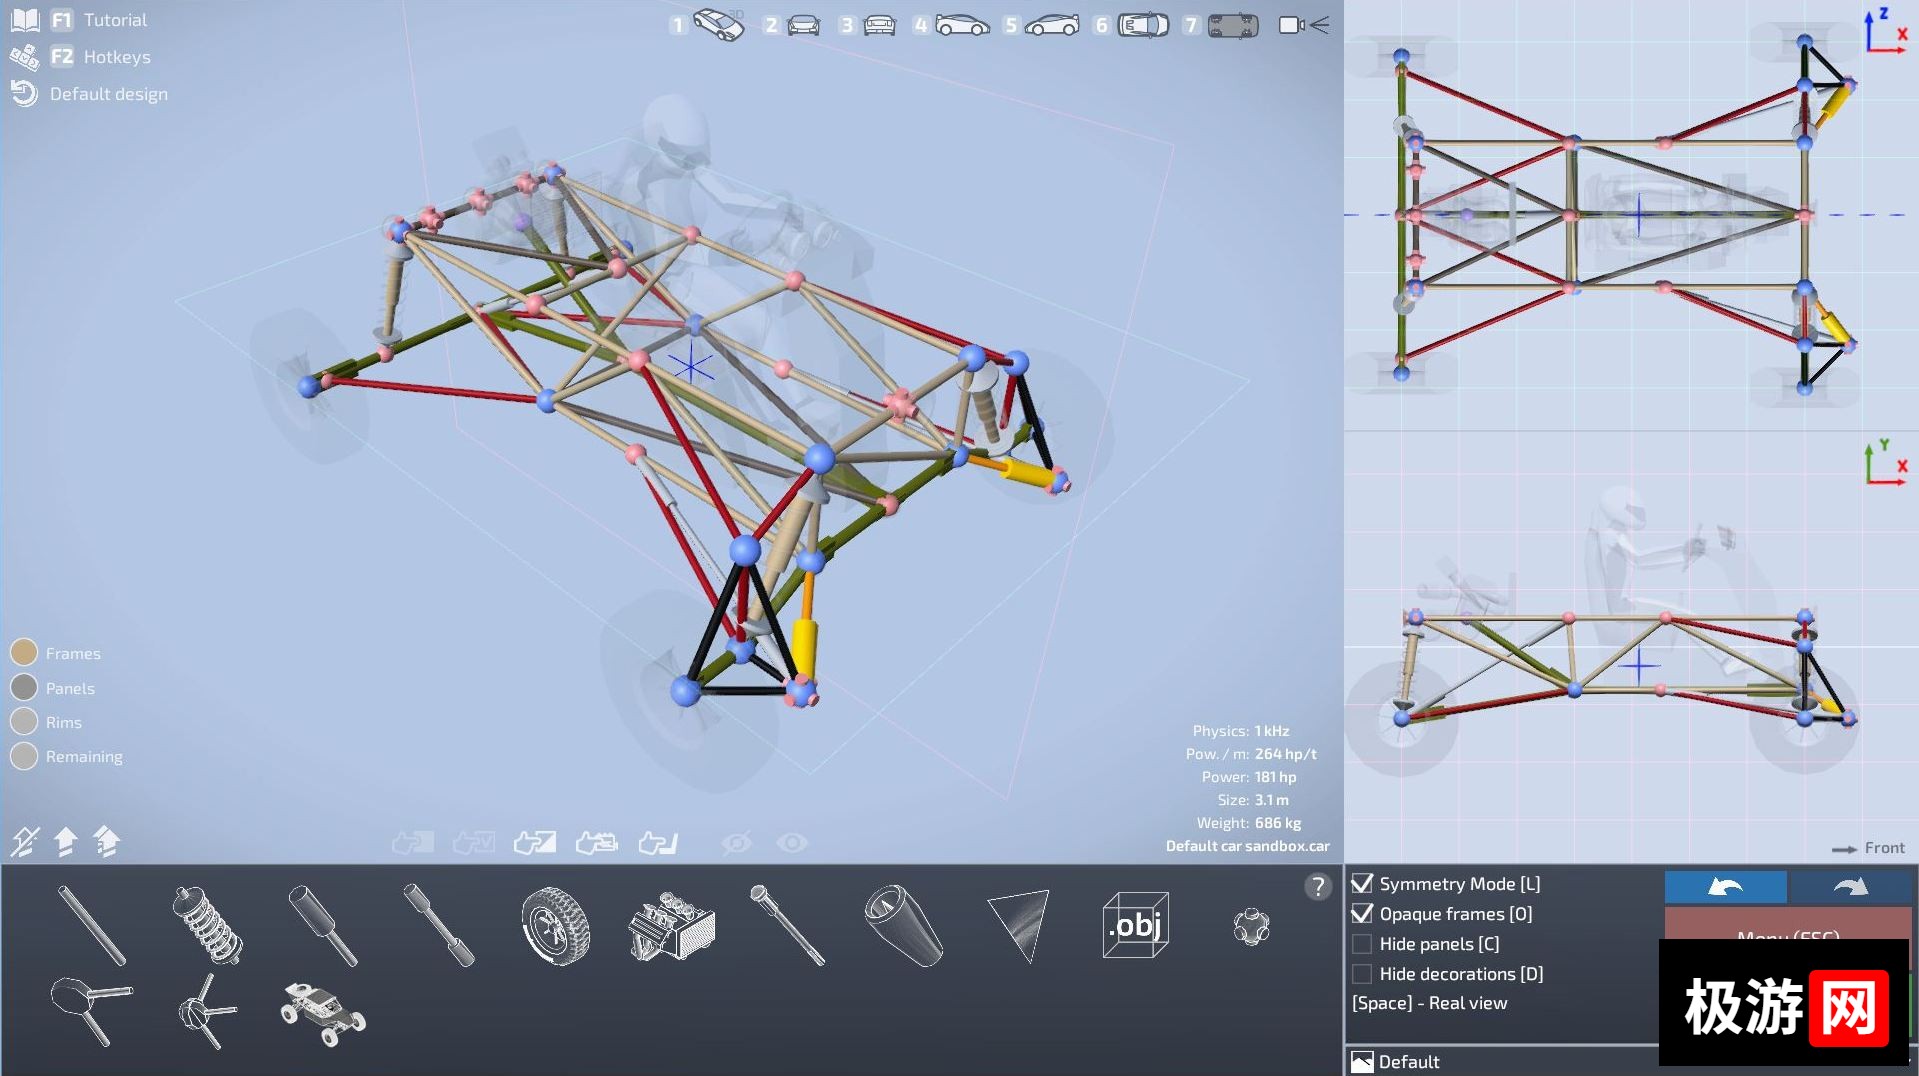Screen dimensions: 1919x1076
Task: Click the undo arrow button
Action: point(1725,886)
